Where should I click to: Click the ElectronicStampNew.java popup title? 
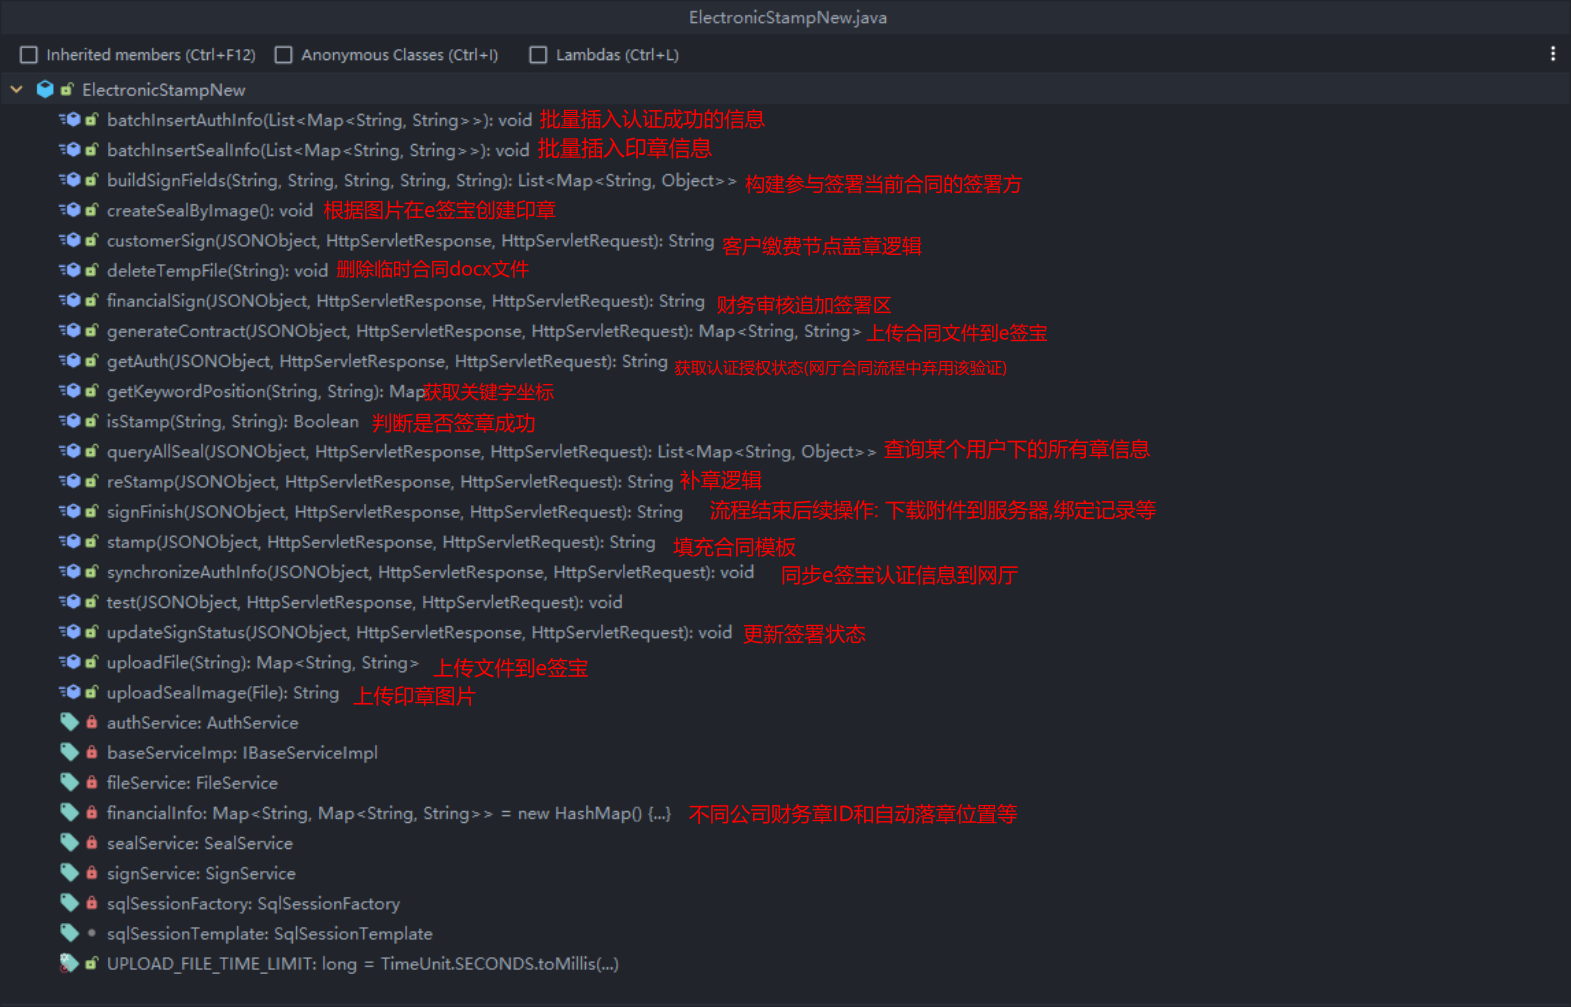point(787,17)
